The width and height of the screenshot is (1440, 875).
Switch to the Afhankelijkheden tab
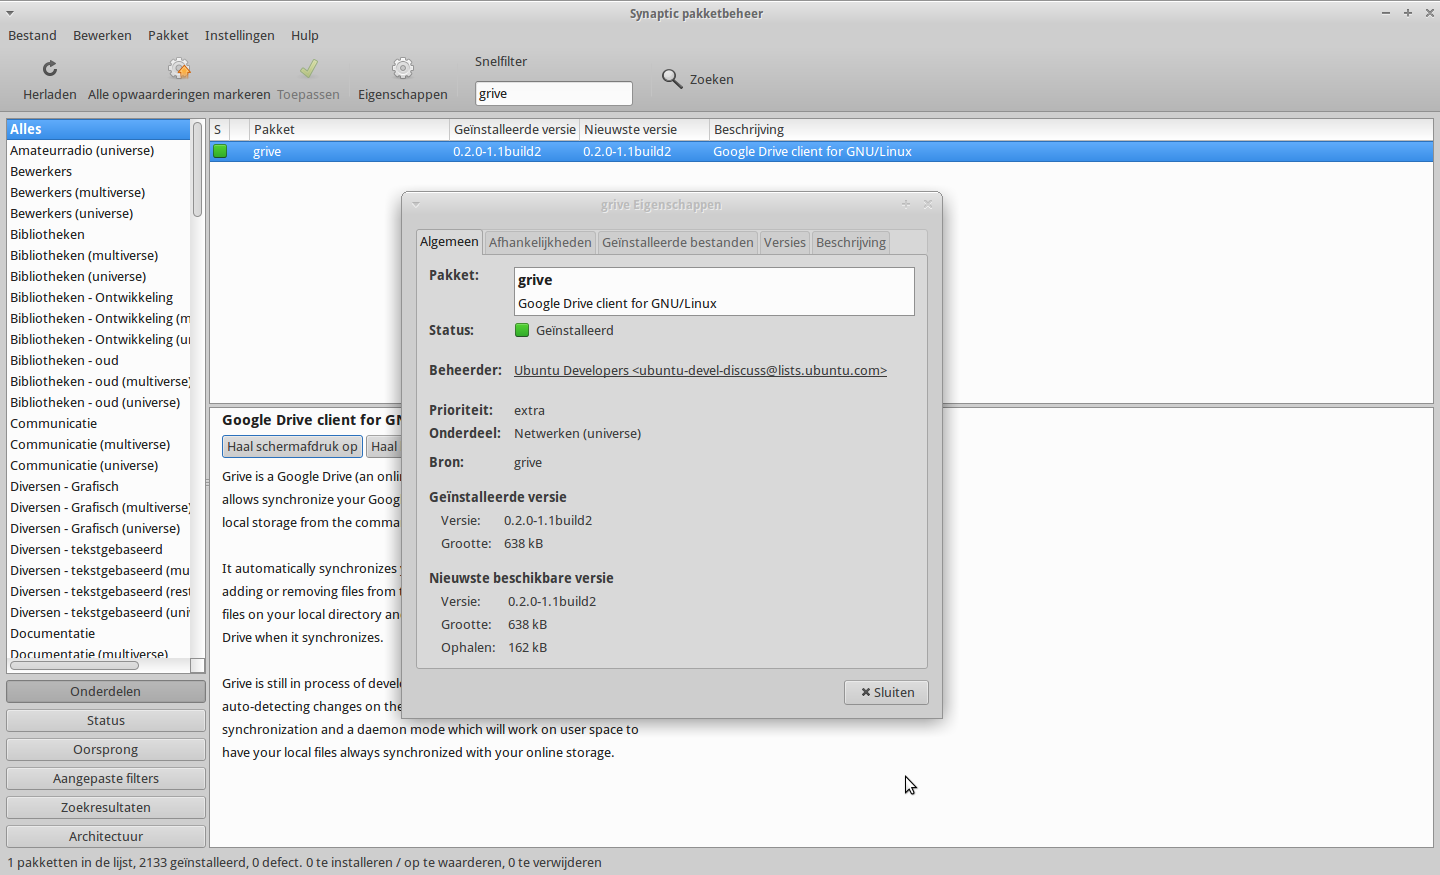pyautogui.click(x=540, y=242)
